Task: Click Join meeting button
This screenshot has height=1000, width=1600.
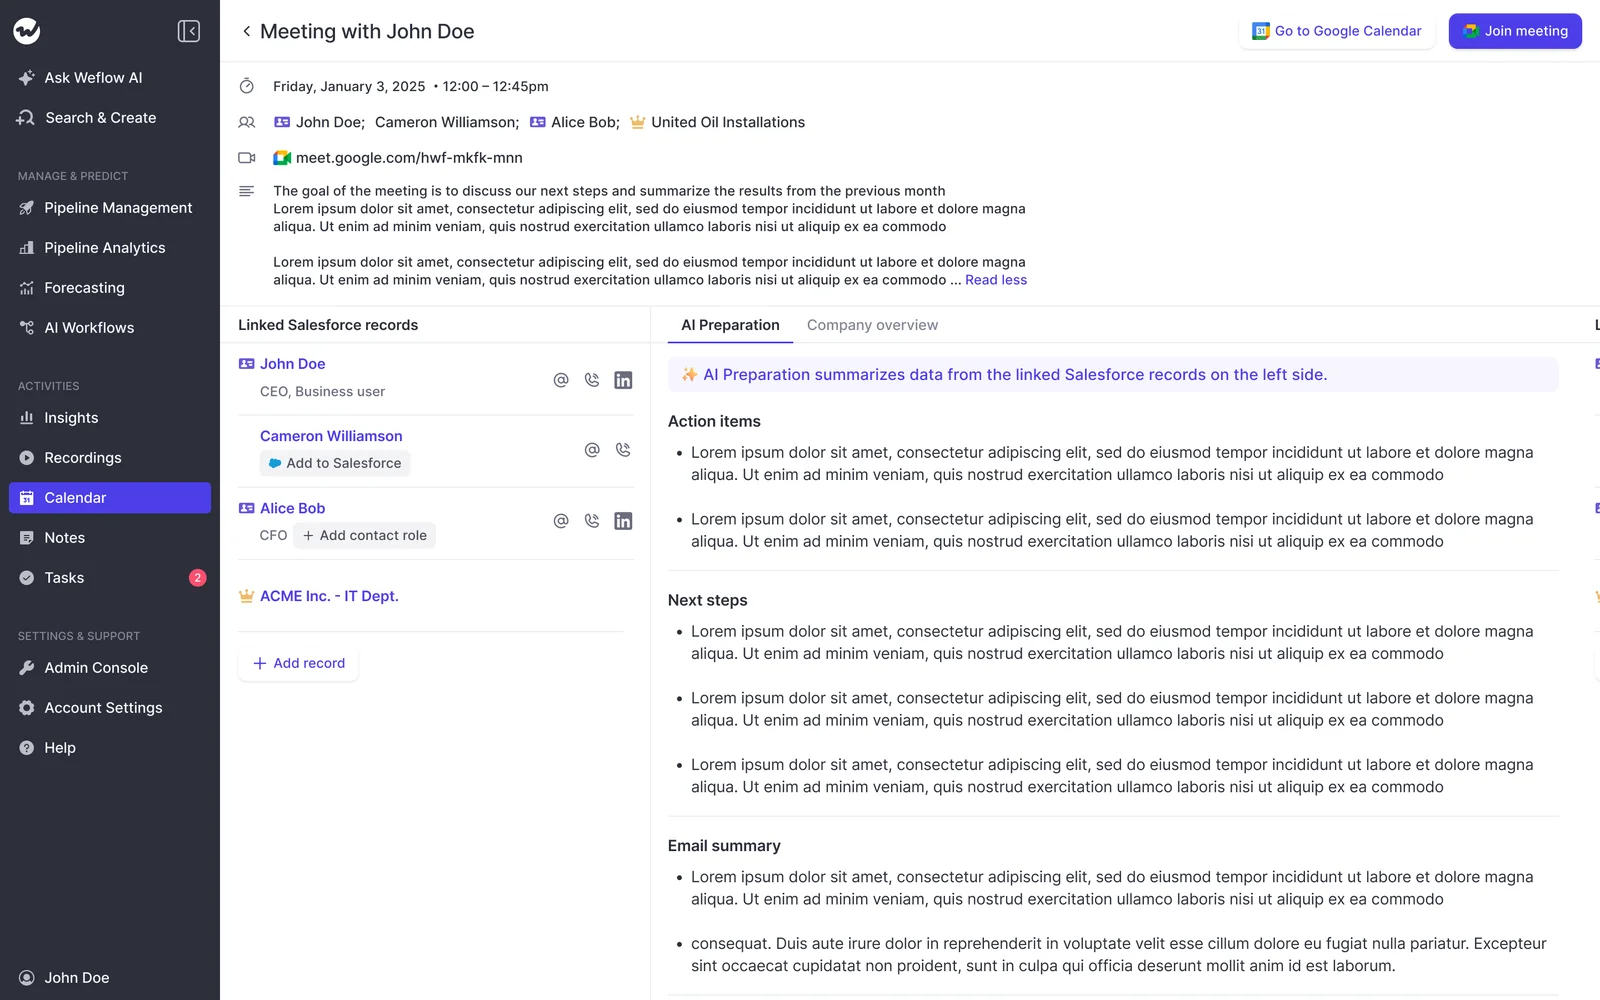Action: [1515, 31]
